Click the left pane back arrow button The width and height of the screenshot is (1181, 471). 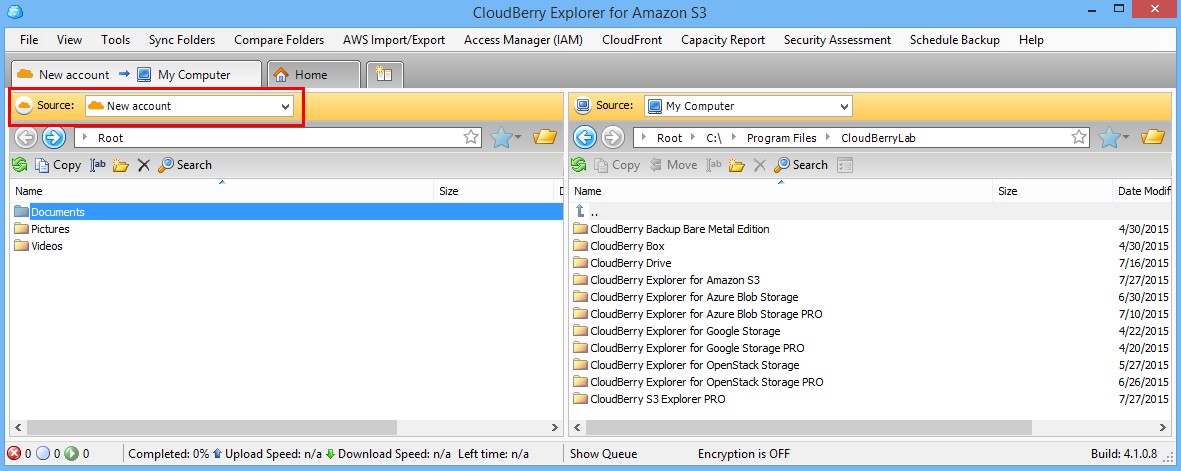tap(26, 137)
